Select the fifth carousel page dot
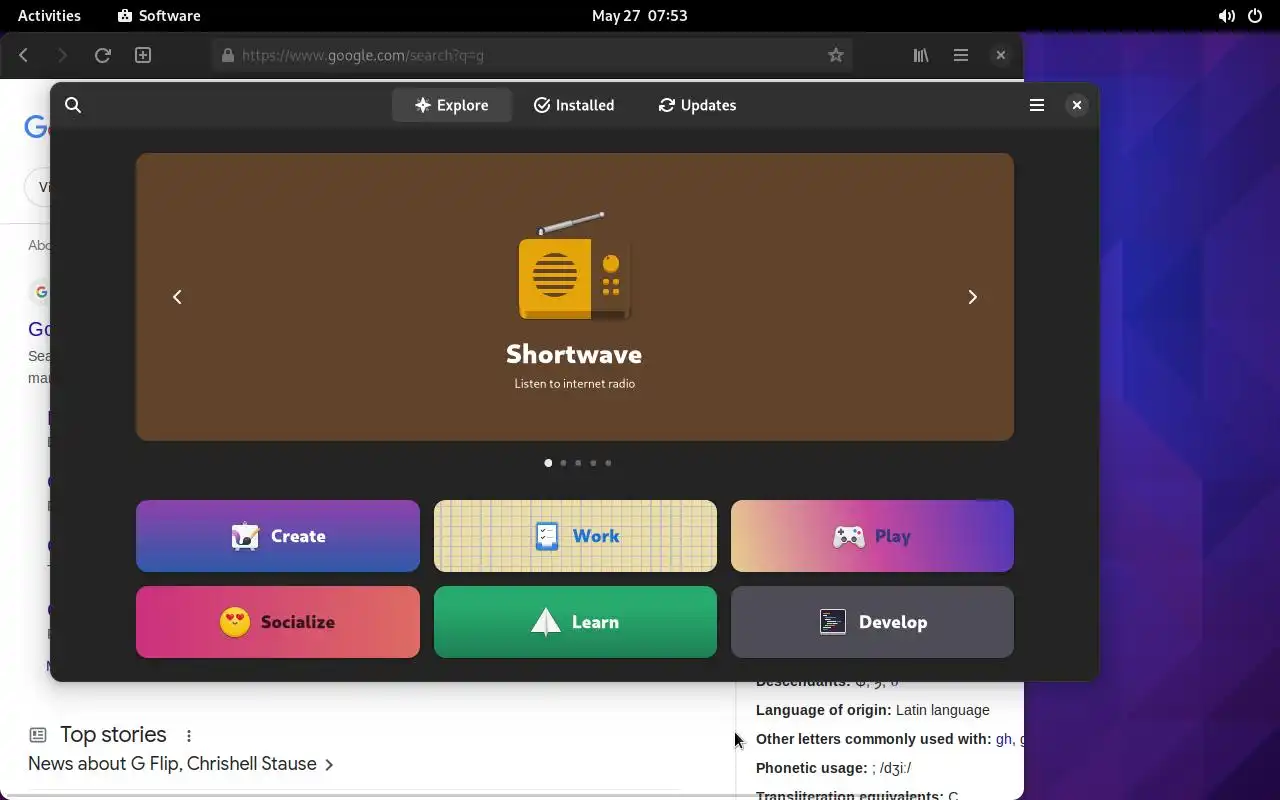Image resolution: width=1280 pixels, height=800 pixels. (x=608, y=463)
